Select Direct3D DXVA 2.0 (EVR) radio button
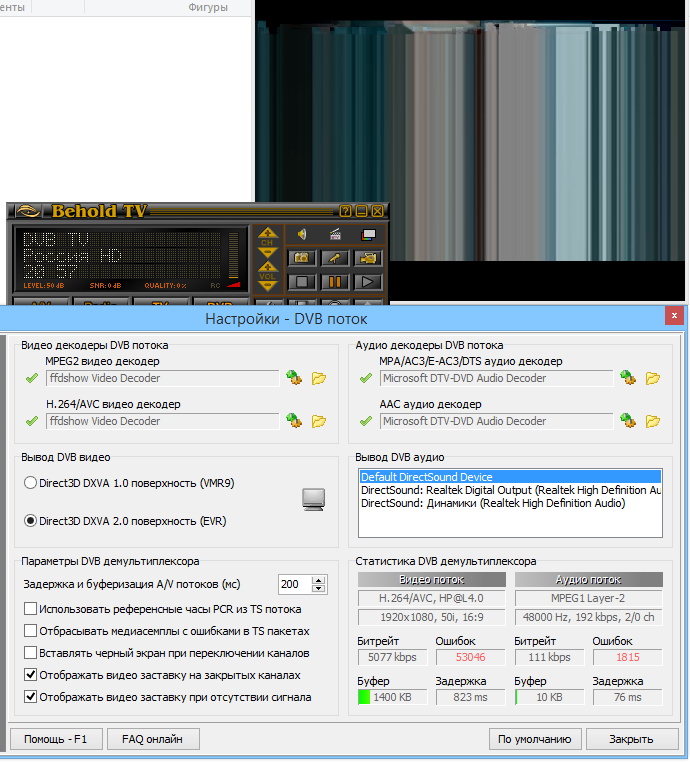690x762 pixels. tap(30, 520)
